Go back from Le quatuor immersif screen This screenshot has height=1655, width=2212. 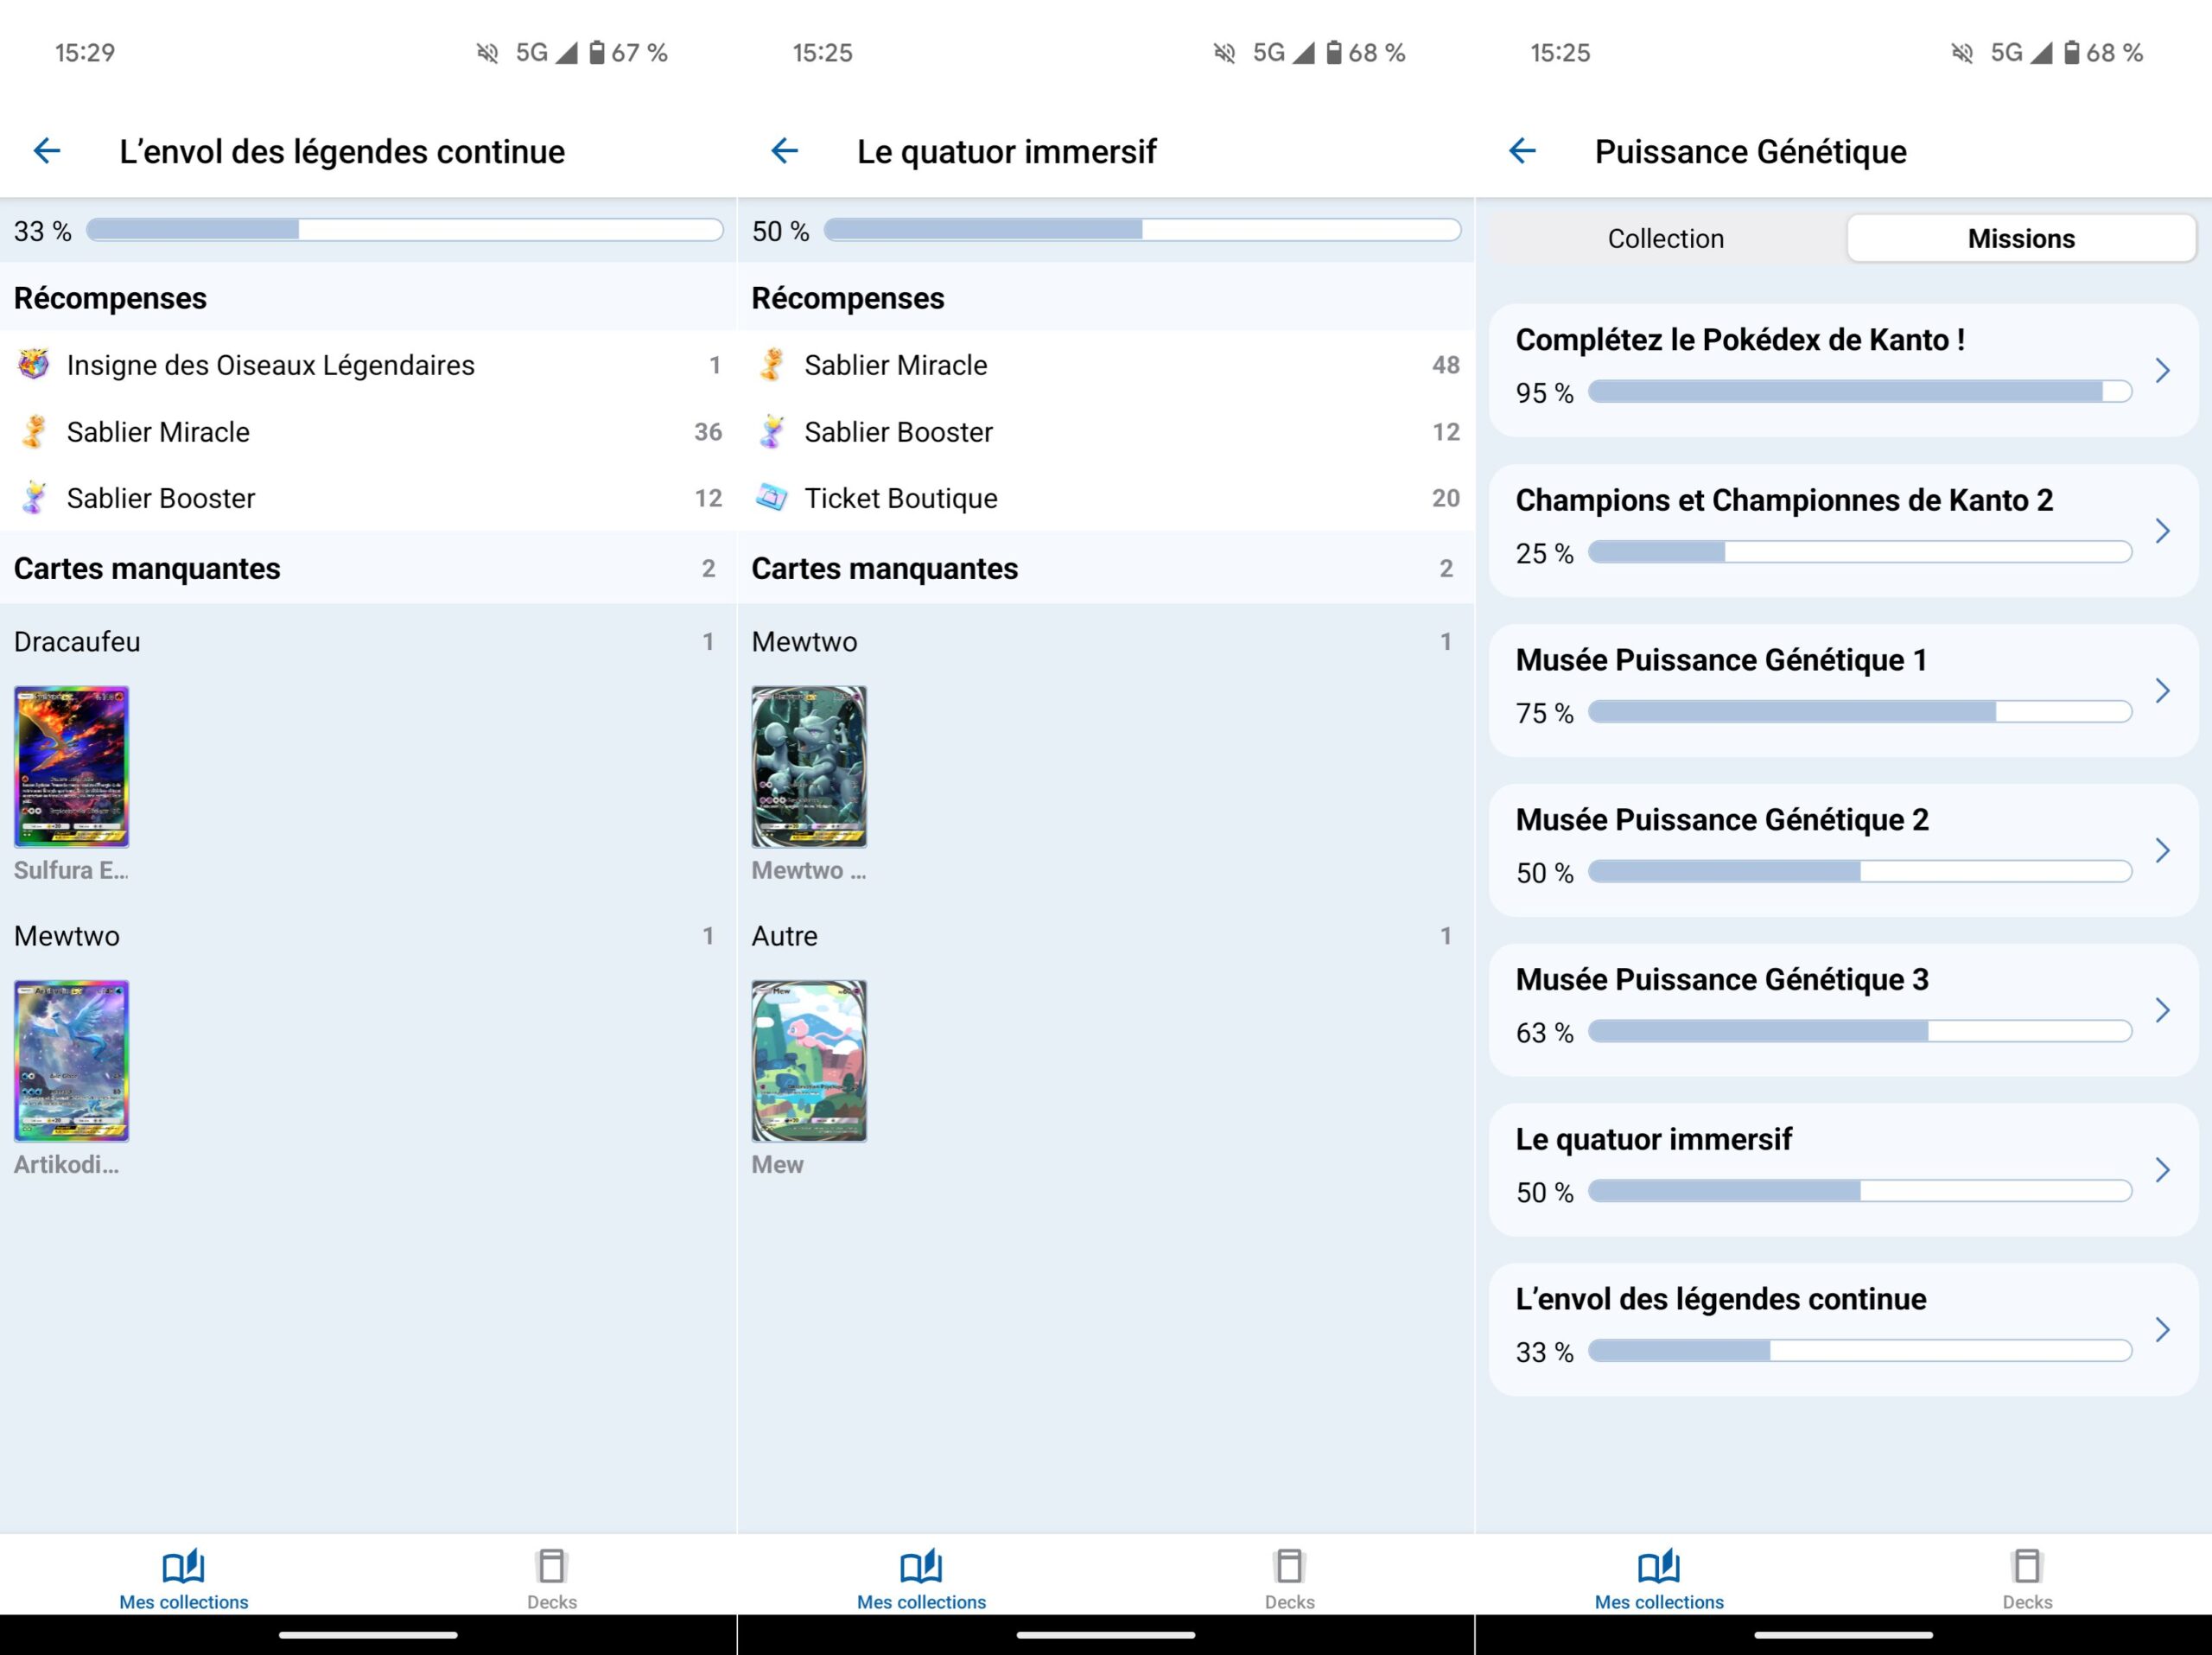(784, 151)
